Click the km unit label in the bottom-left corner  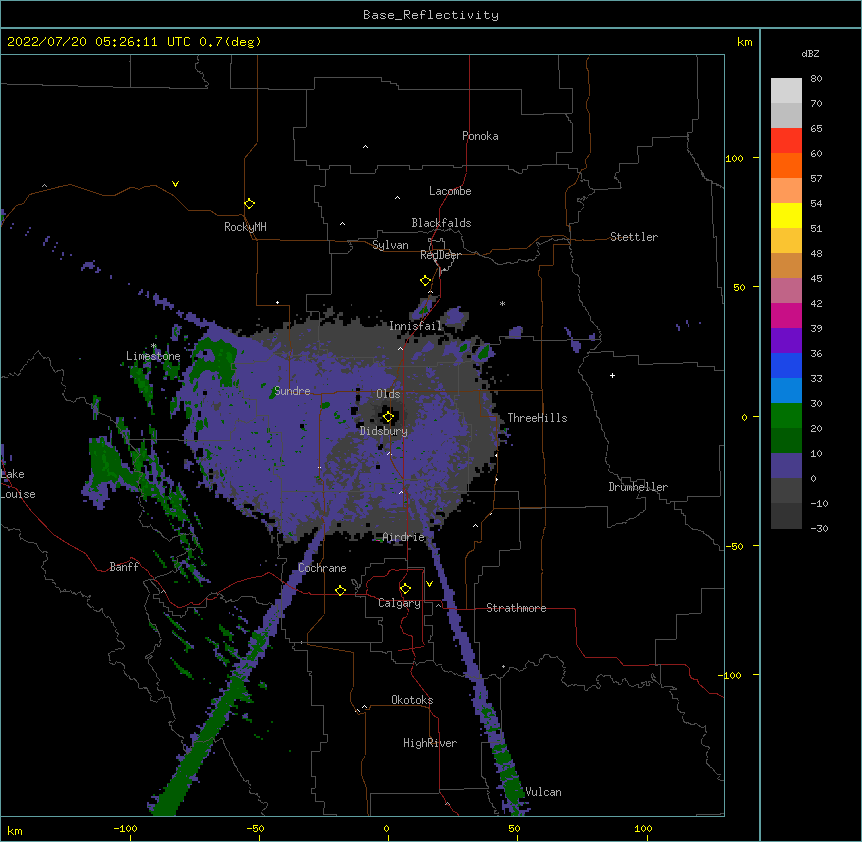[15, 831]
